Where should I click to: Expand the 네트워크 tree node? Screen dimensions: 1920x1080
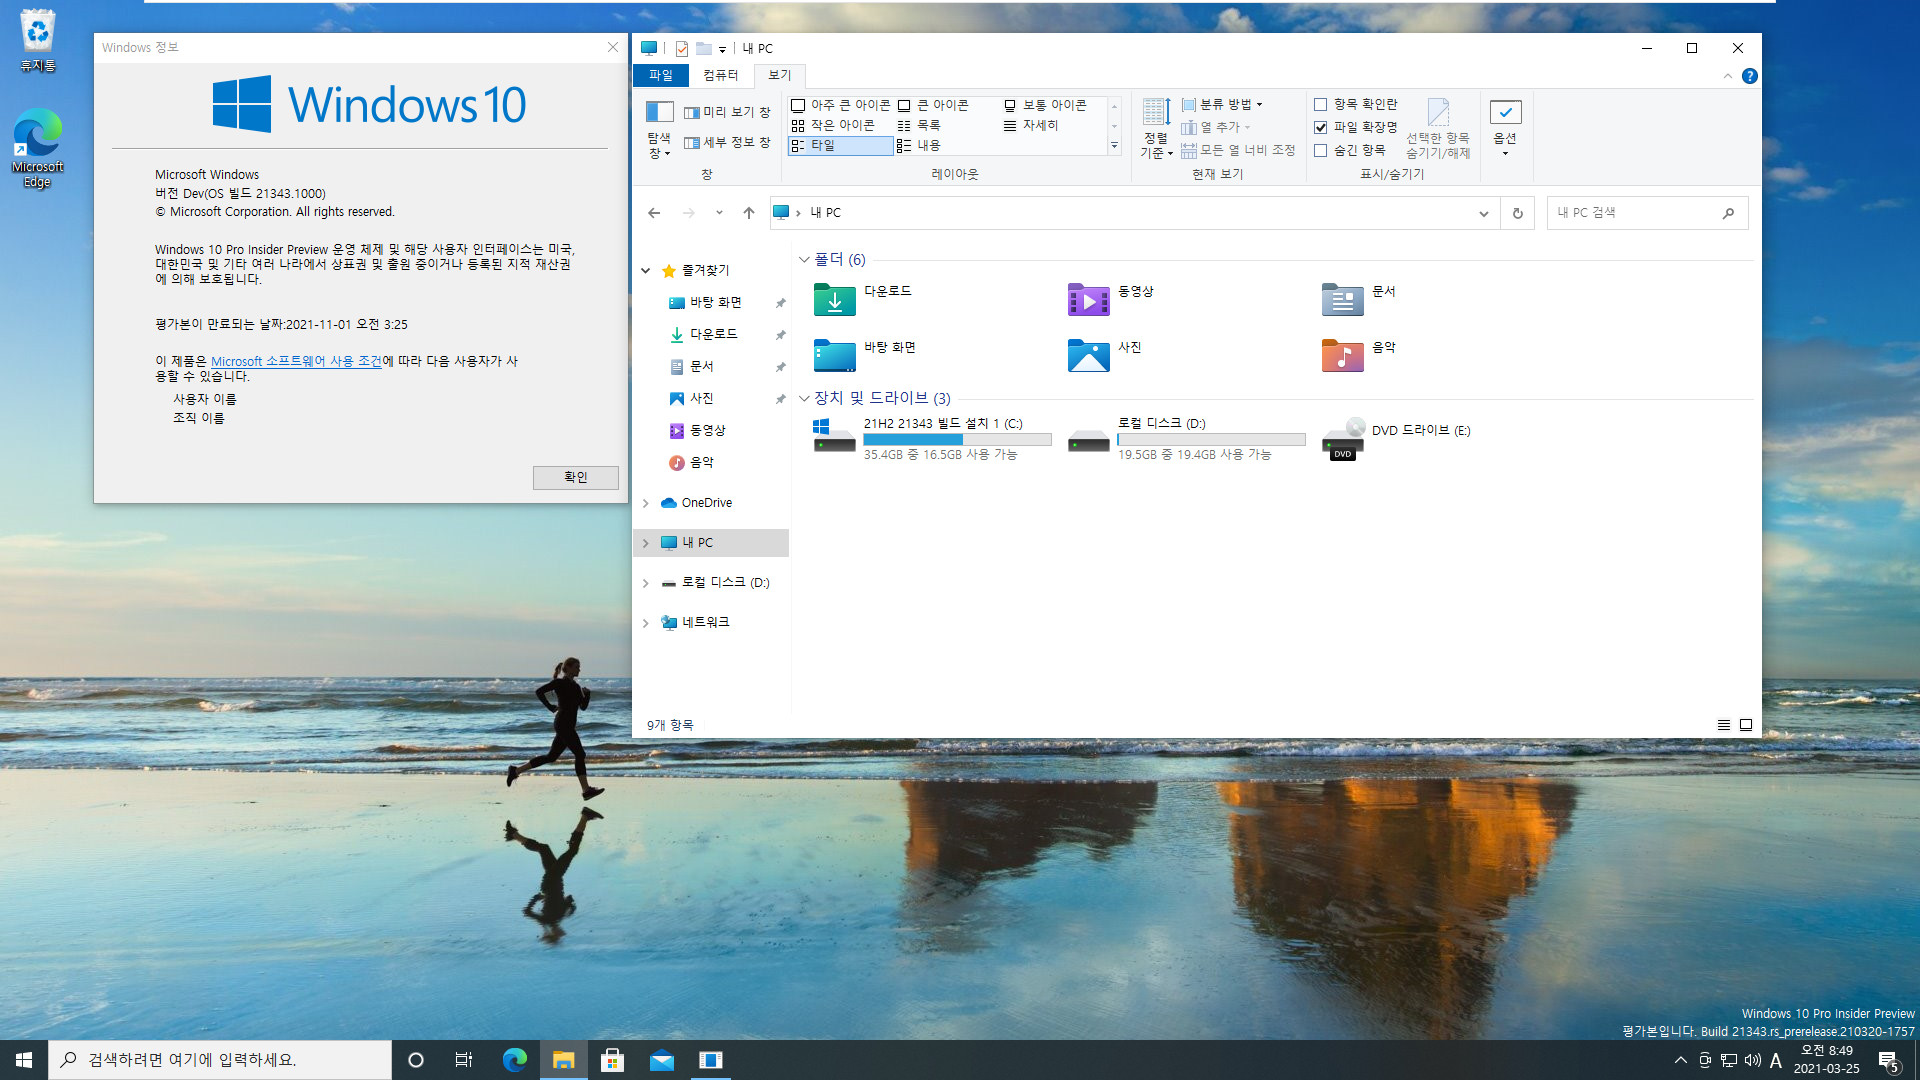646,623
